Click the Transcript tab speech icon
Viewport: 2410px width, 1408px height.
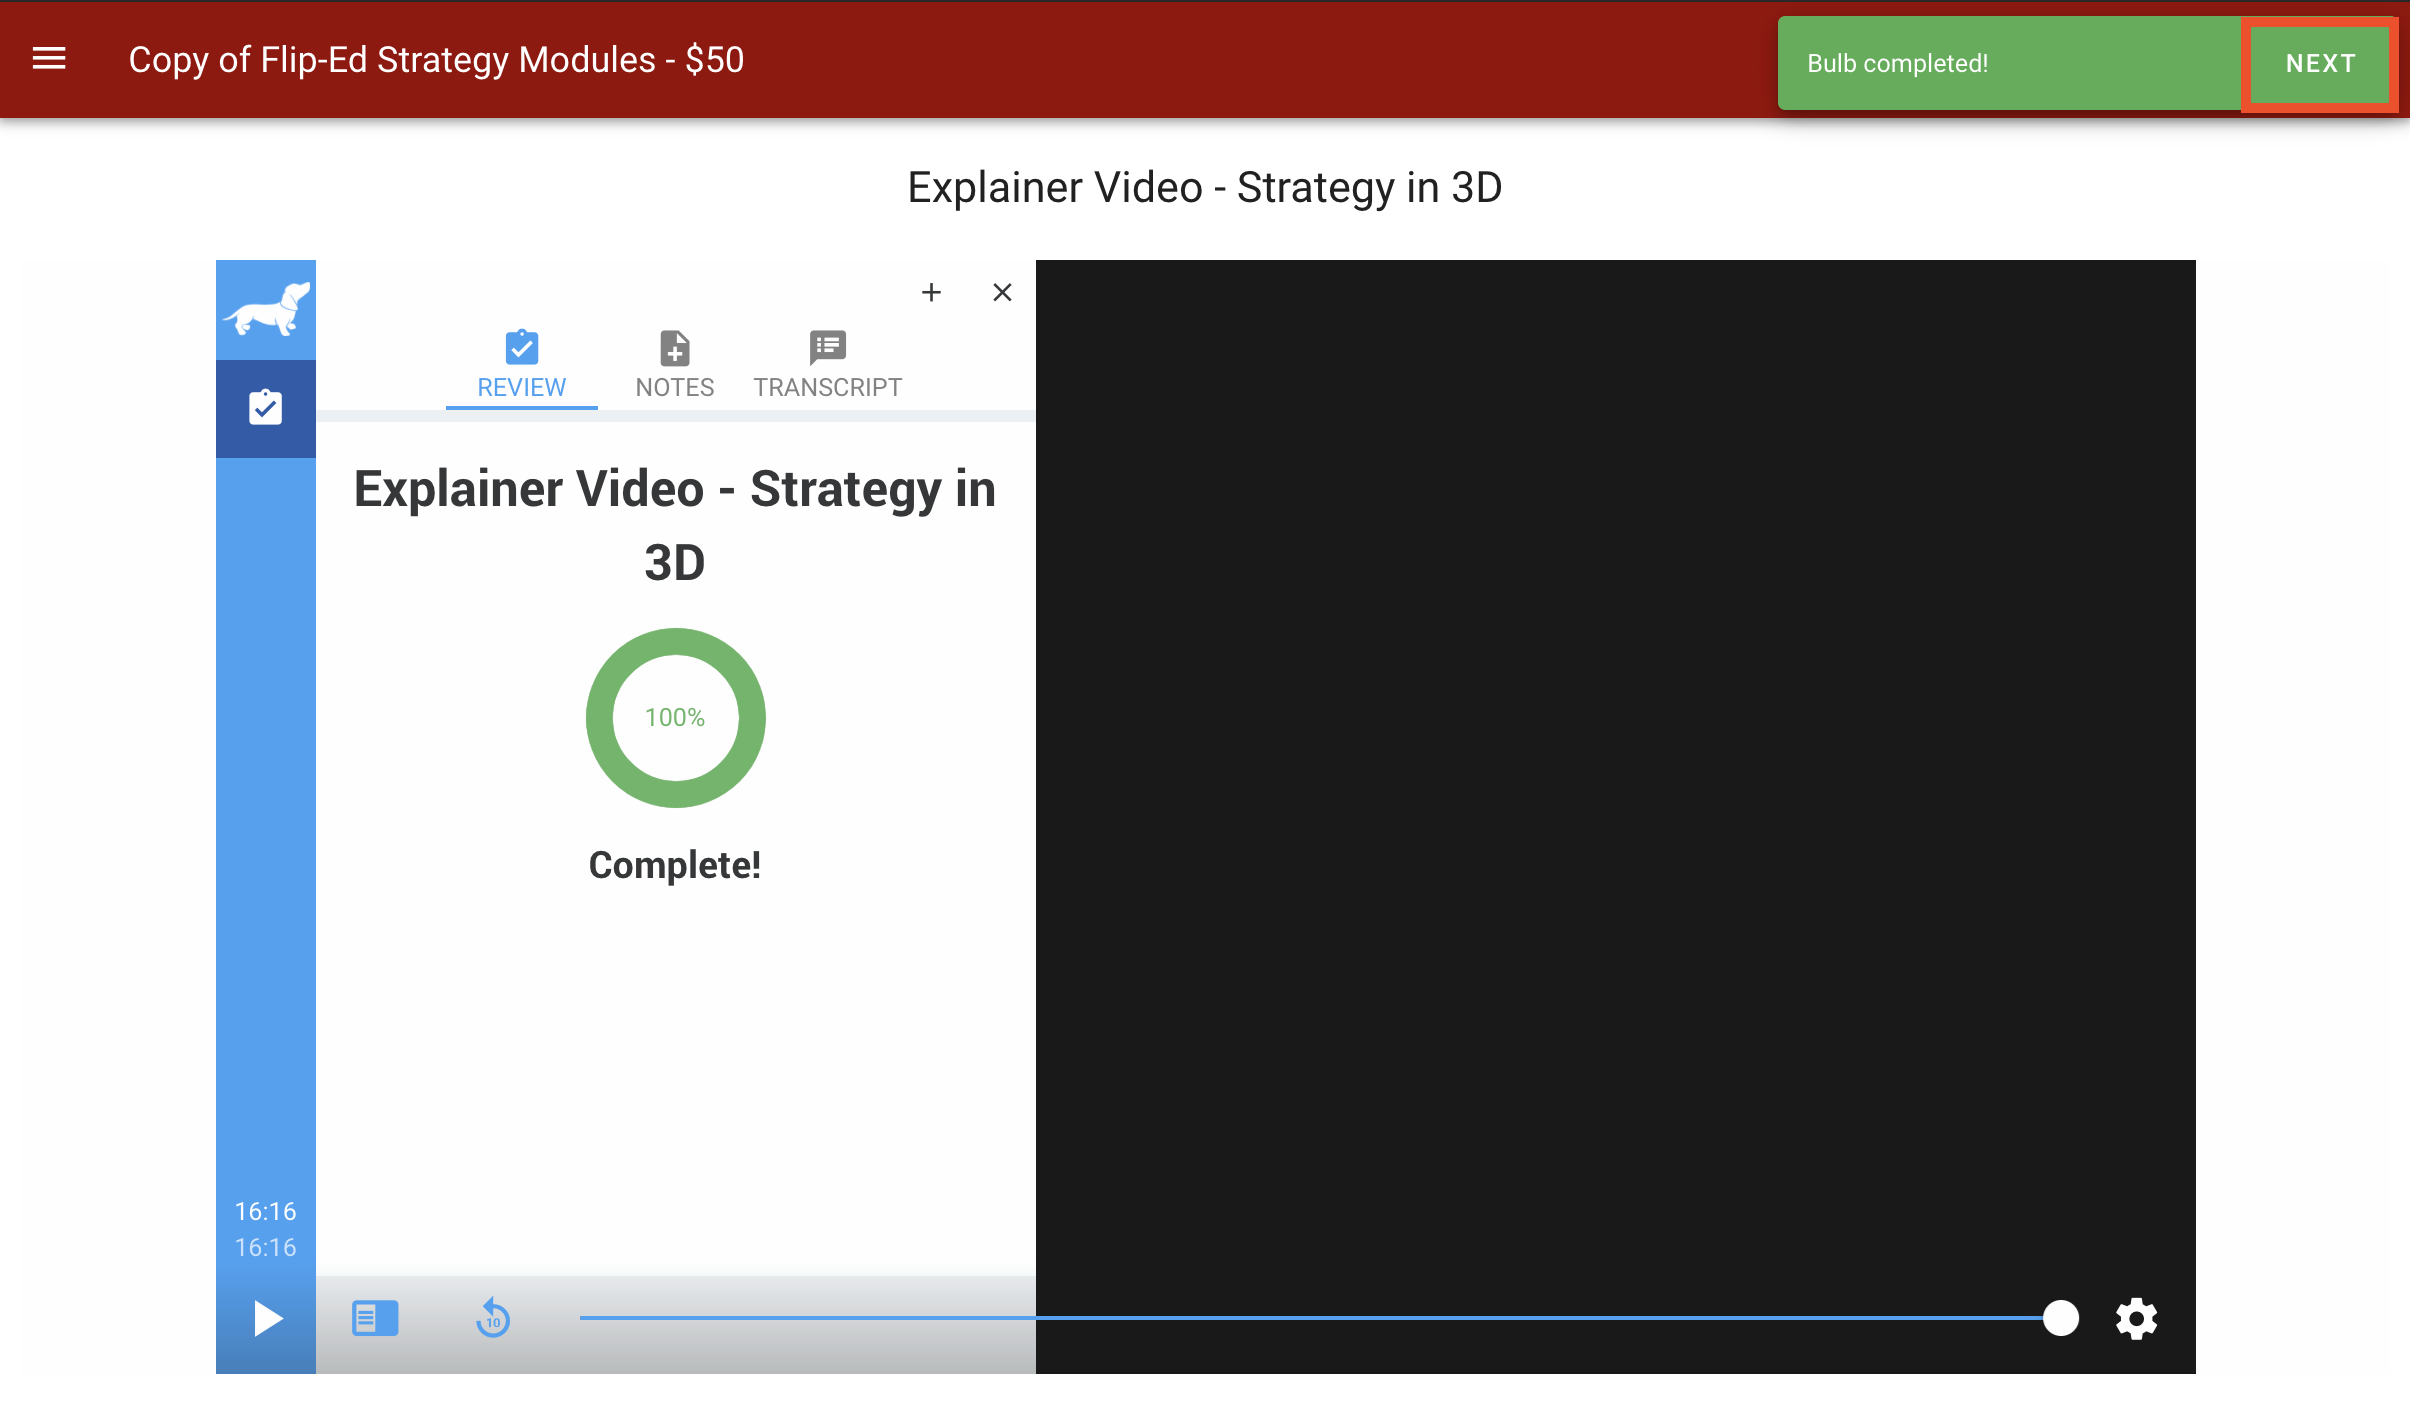coord(827,348)
